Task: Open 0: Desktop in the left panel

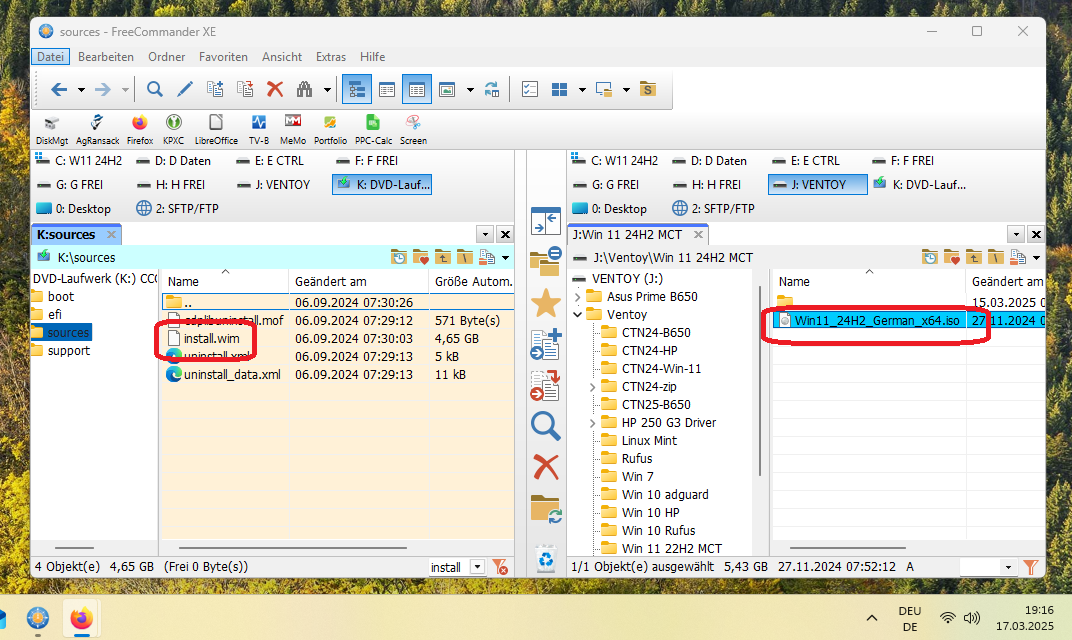Action: point(73,209)
